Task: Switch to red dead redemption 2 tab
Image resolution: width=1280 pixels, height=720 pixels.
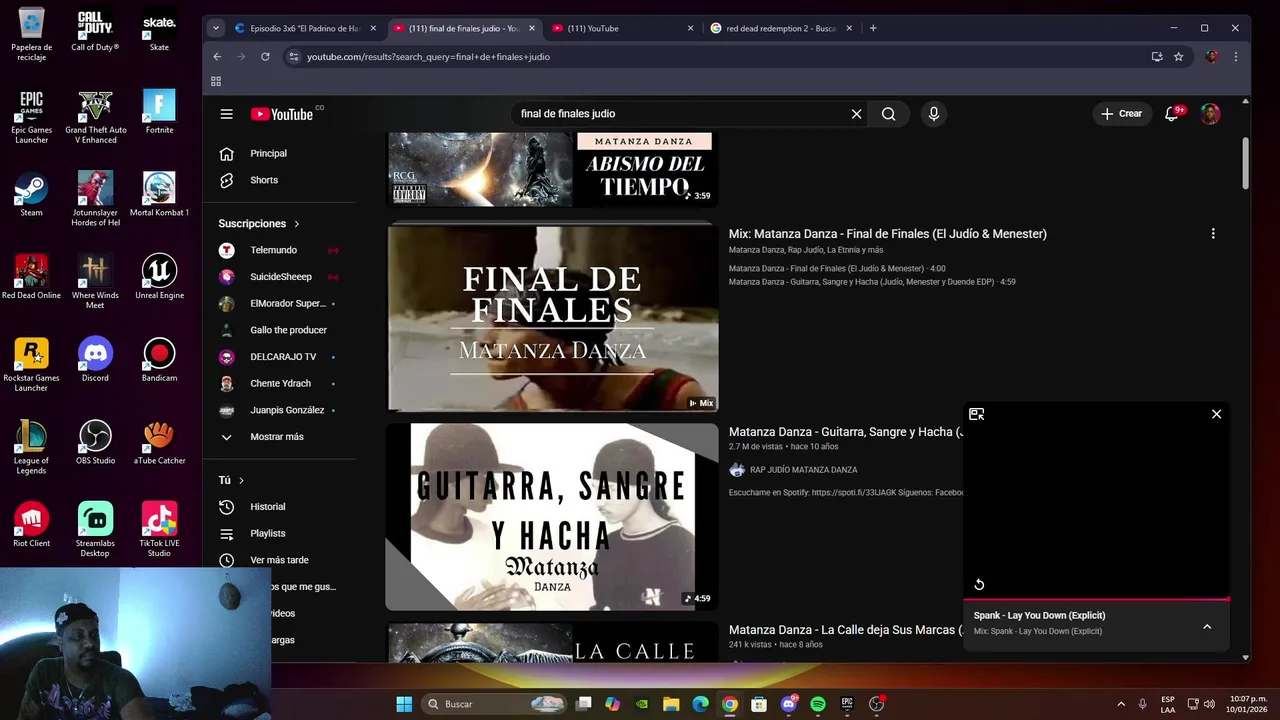Action: pos(781,28)
